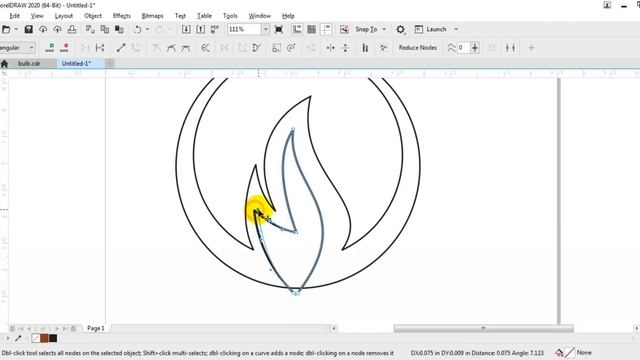640x360 pixels.
Task: Toggle Show grid button
Action: pos(311,29)
